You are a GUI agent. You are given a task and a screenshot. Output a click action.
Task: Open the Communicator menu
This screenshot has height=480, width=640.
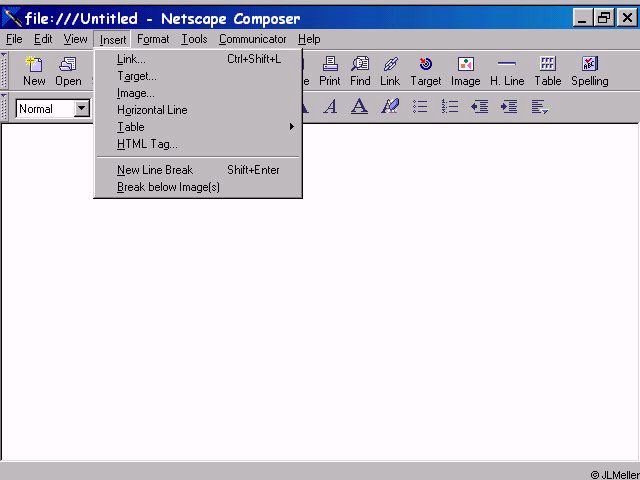click(x=252, y=39)
